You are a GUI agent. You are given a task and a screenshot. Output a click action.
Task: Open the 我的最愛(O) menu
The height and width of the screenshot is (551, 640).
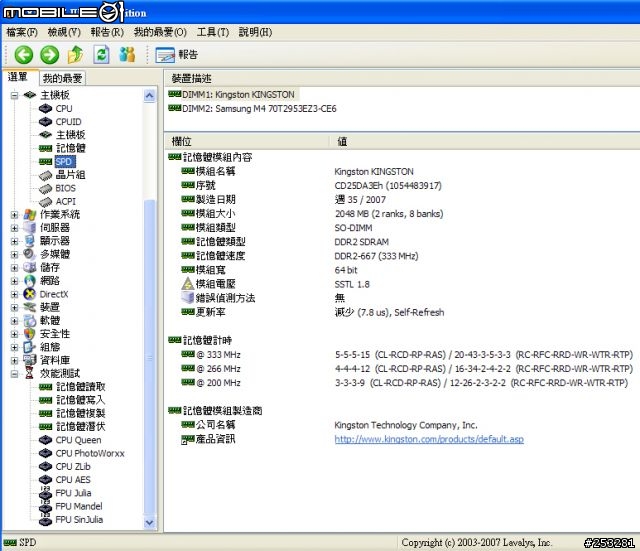[160, 32]
